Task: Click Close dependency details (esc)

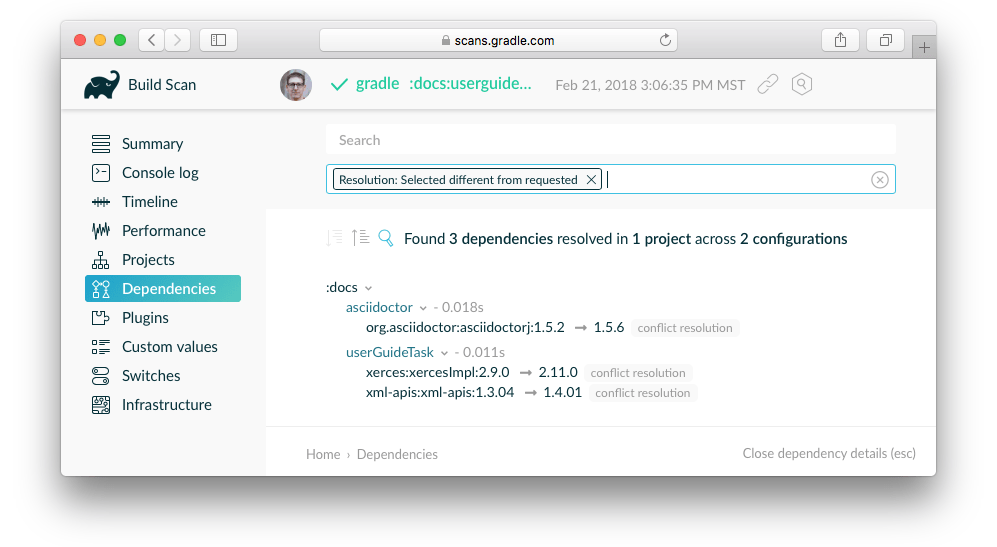Action: point(829,453)
